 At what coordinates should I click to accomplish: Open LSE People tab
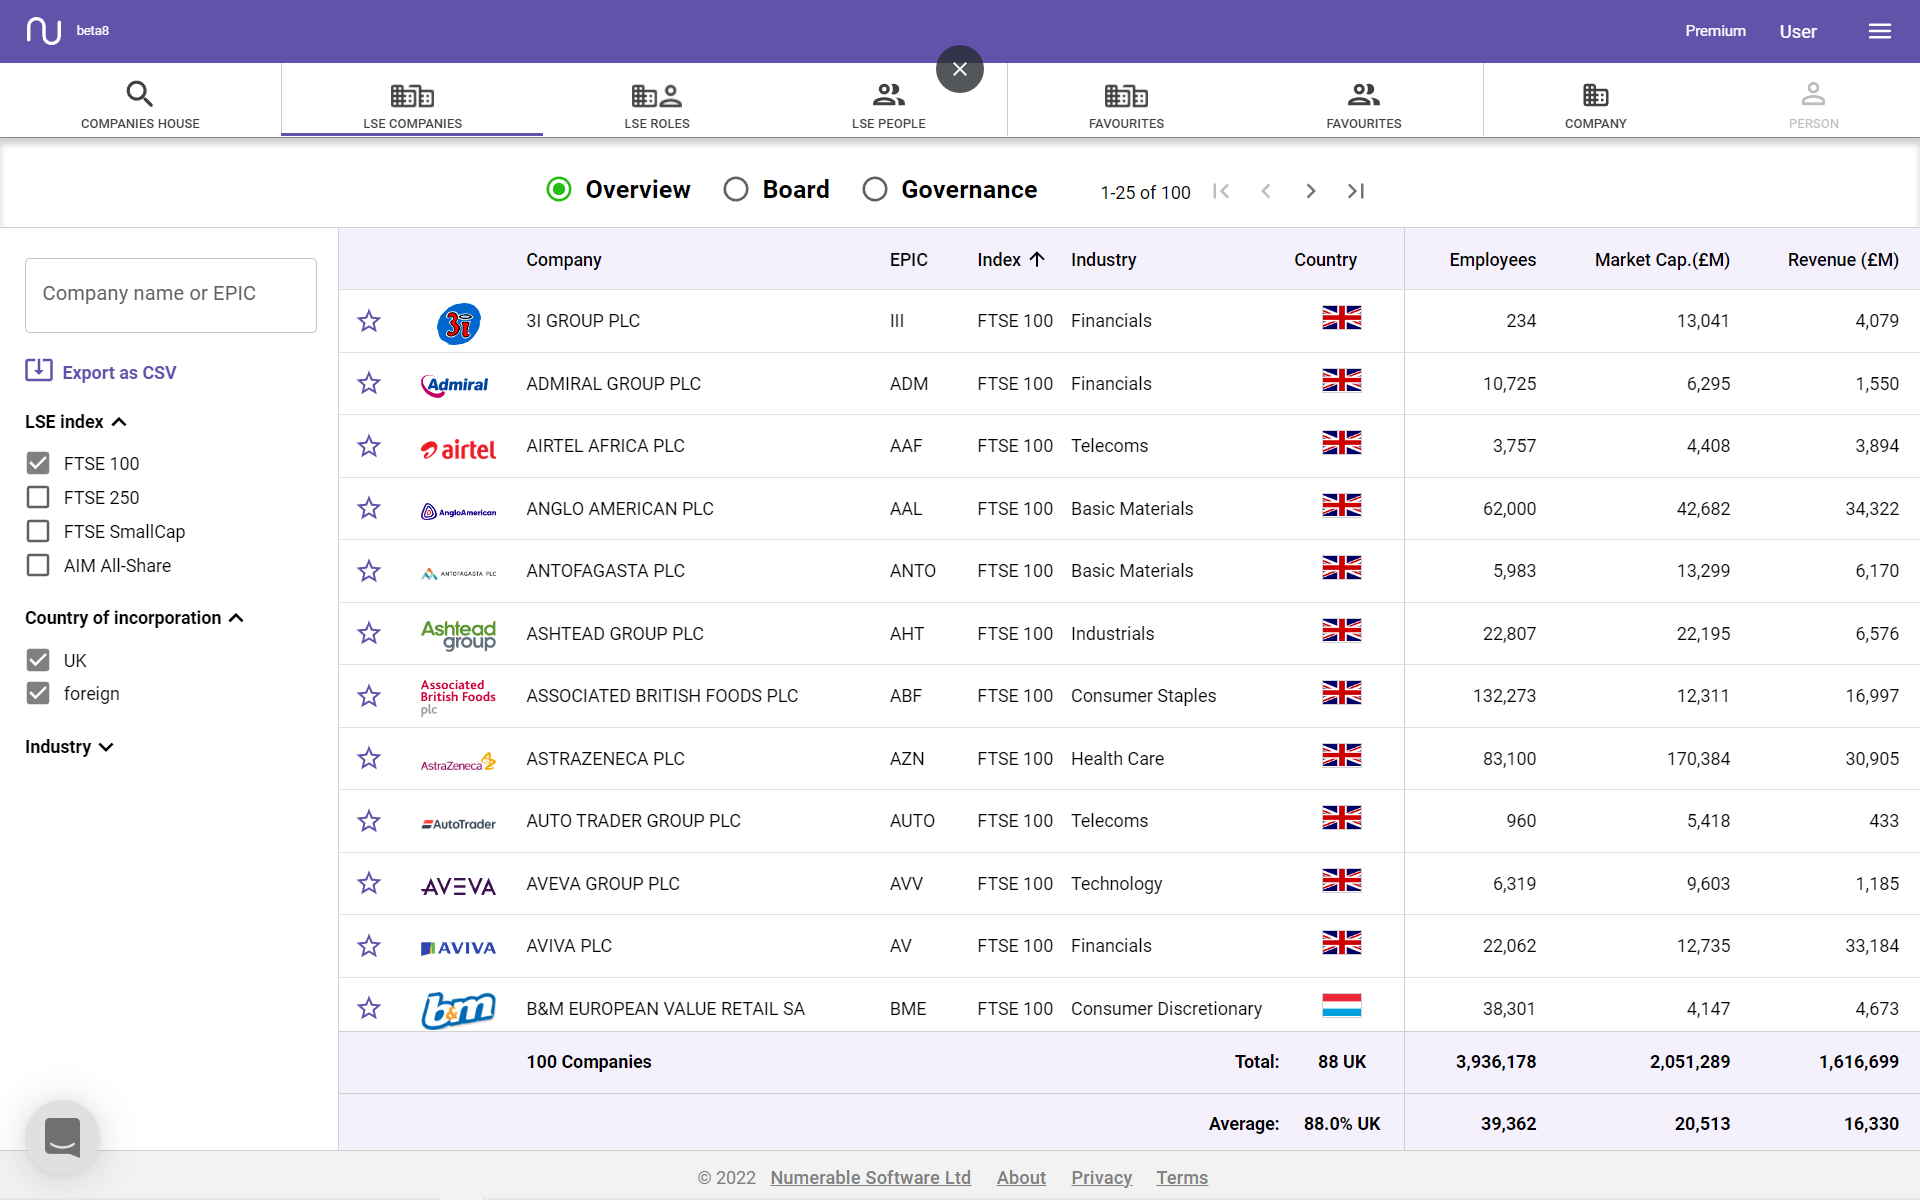tap(888, 105)
